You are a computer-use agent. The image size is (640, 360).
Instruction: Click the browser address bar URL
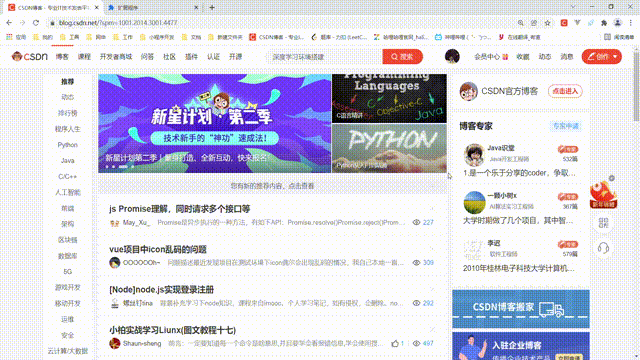[118, 23]
